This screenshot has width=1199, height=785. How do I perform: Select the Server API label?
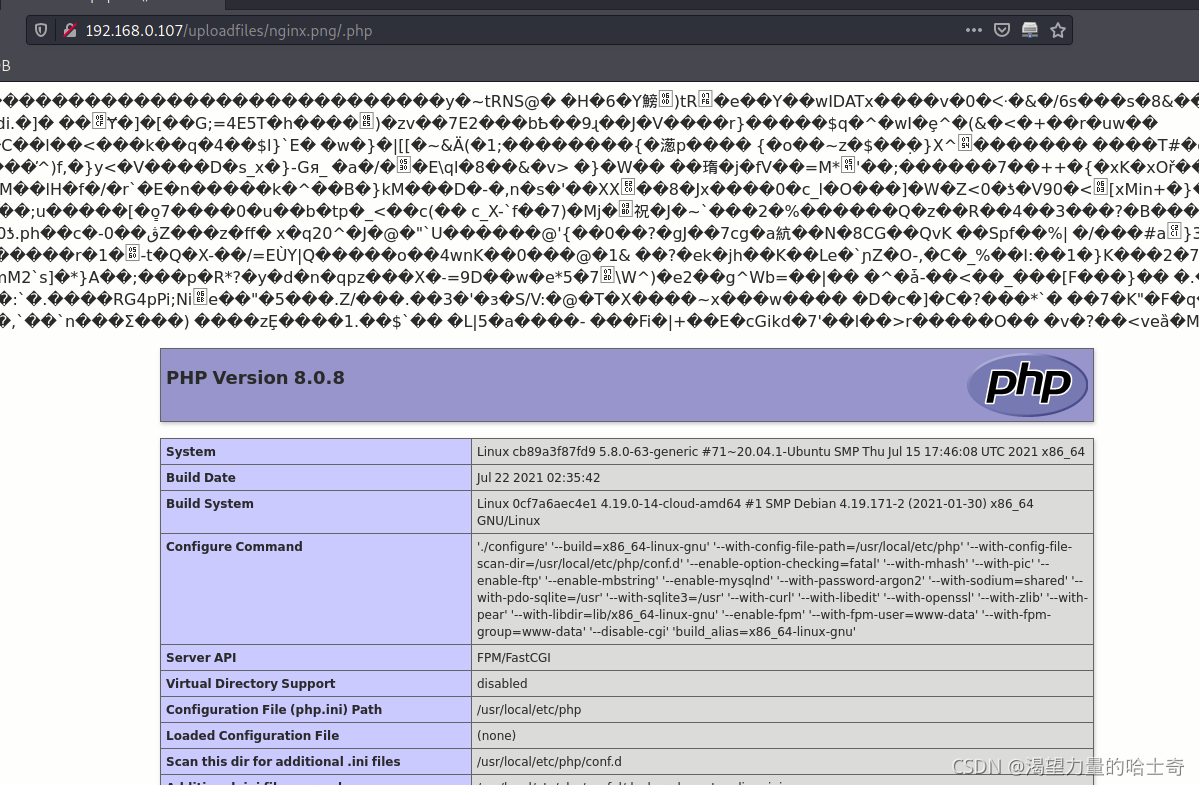(x=201, y=657)
